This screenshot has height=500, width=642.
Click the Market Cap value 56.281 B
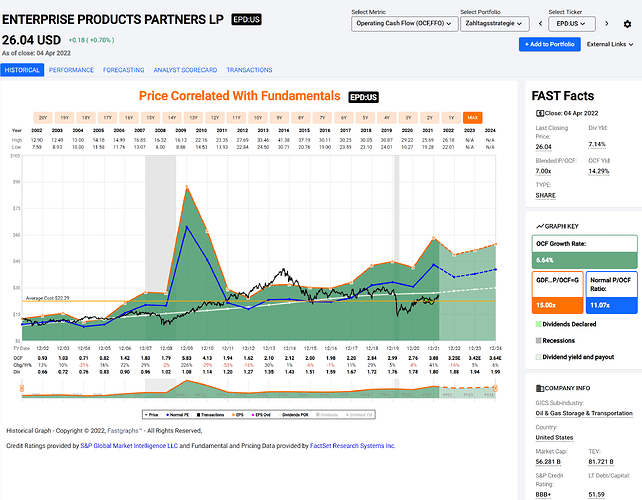click(548, 462)
